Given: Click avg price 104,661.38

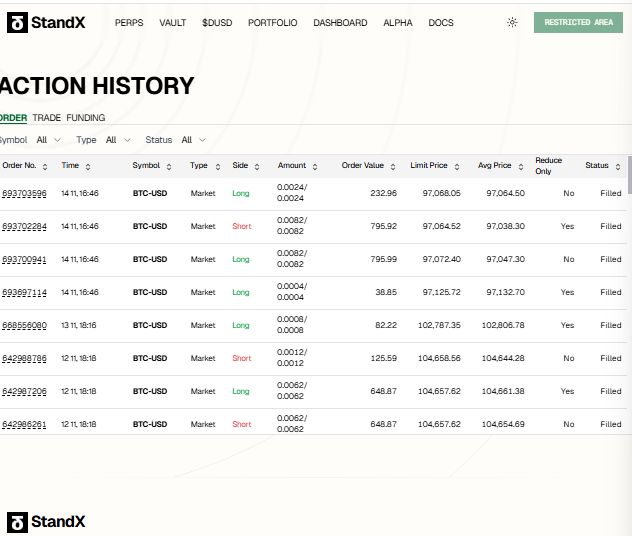Looking at the screenshot, I should 503,392.
